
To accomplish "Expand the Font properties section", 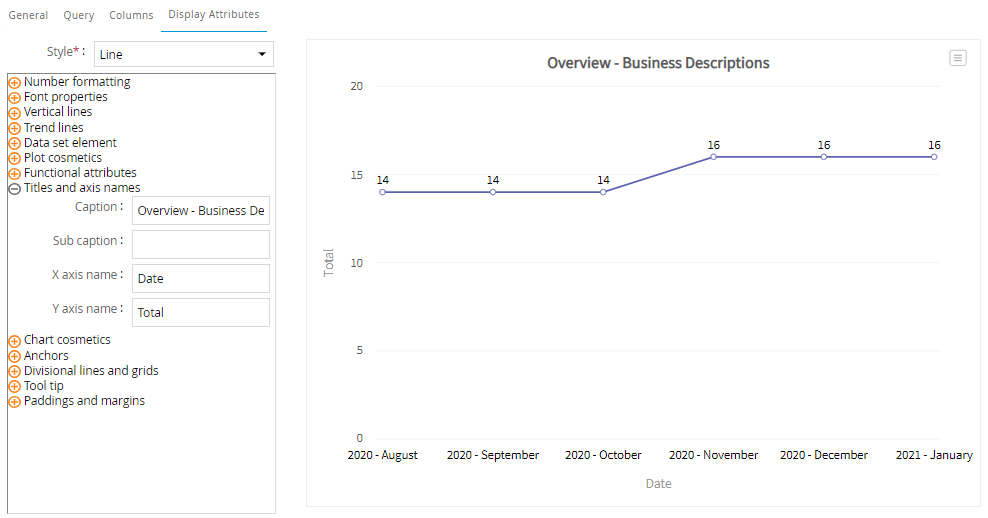I will tap(15, 98).
